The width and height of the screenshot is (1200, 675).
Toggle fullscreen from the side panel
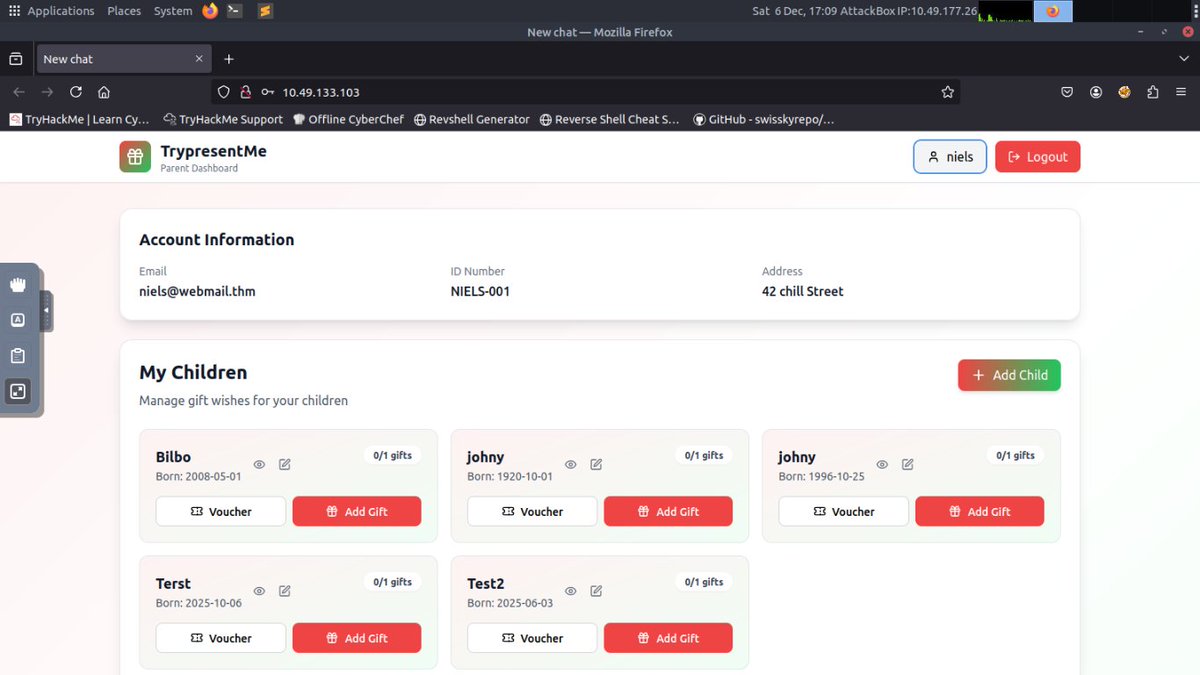pyautogui.click(x=17, y=391)
